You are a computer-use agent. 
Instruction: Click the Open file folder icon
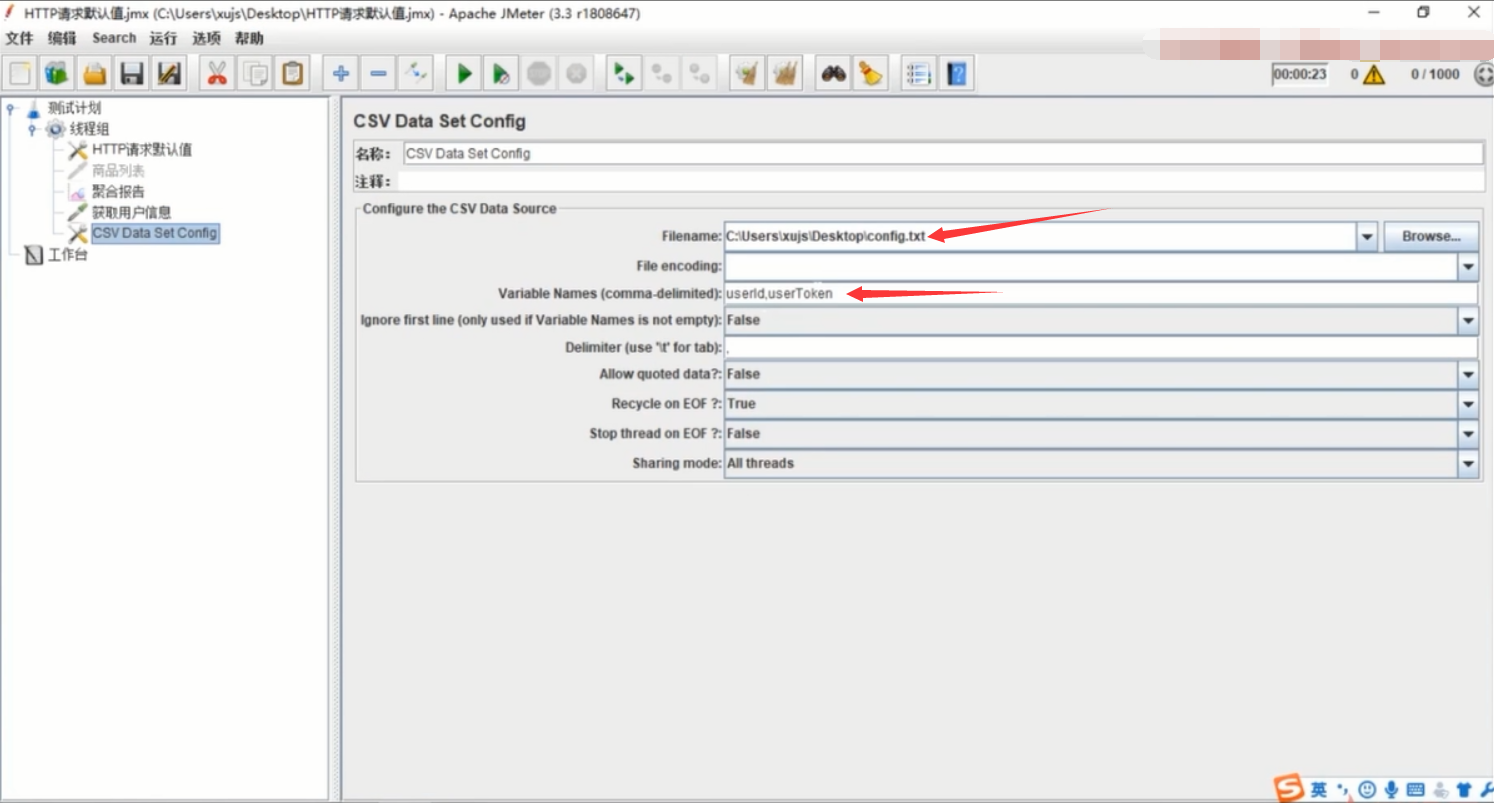click(94, 73)
